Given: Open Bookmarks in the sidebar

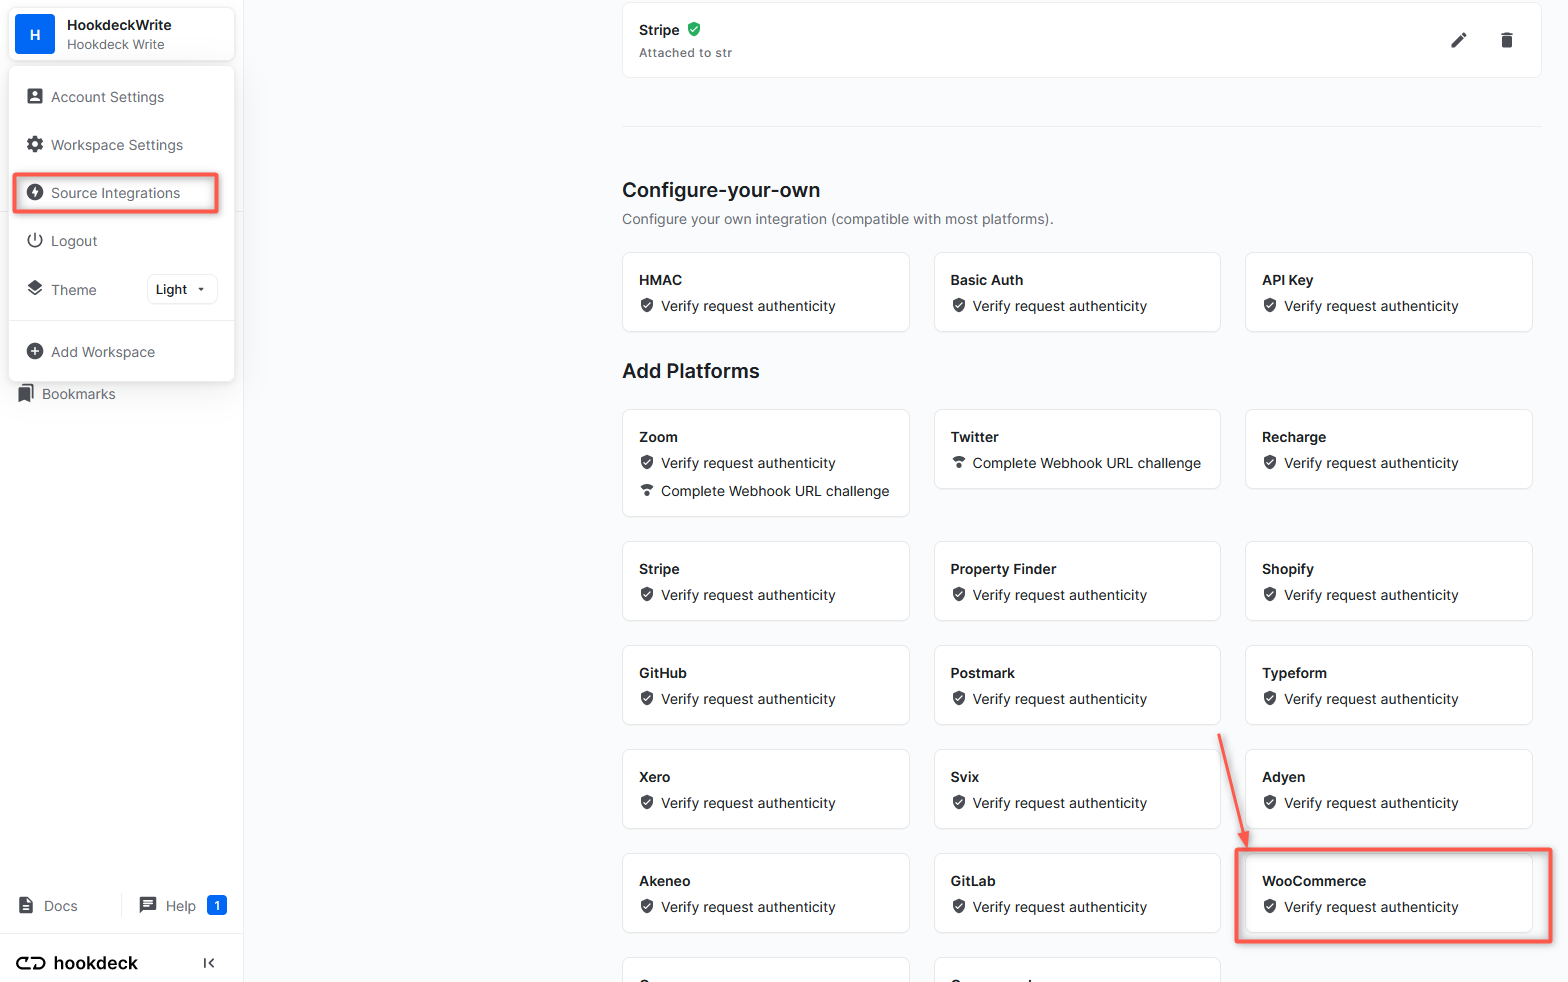Looking at the screenshot, I should click(67, 394).
